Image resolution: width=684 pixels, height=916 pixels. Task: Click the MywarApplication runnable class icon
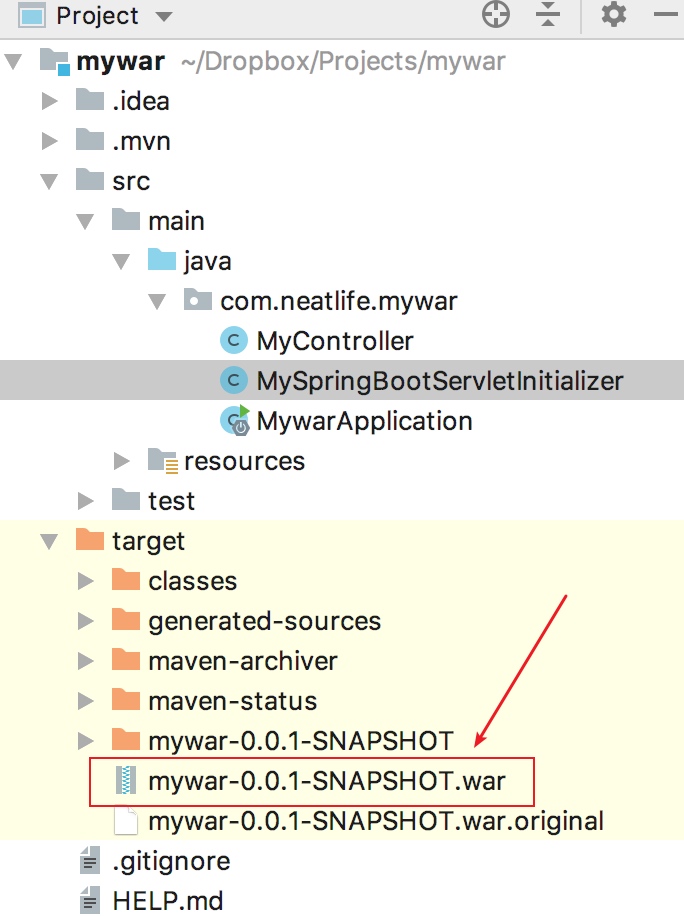tap(235, 421)
